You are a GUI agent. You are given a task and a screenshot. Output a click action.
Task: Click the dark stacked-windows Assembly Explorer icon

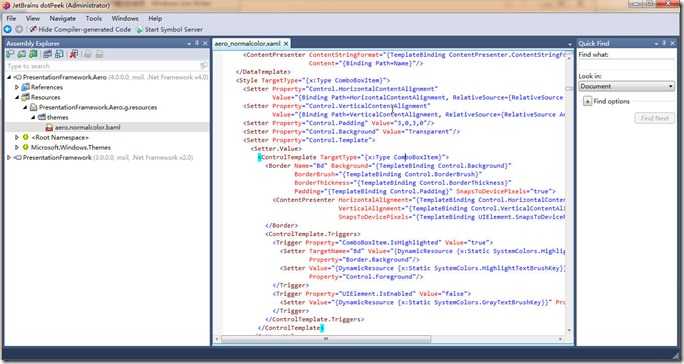click(48, 54)
